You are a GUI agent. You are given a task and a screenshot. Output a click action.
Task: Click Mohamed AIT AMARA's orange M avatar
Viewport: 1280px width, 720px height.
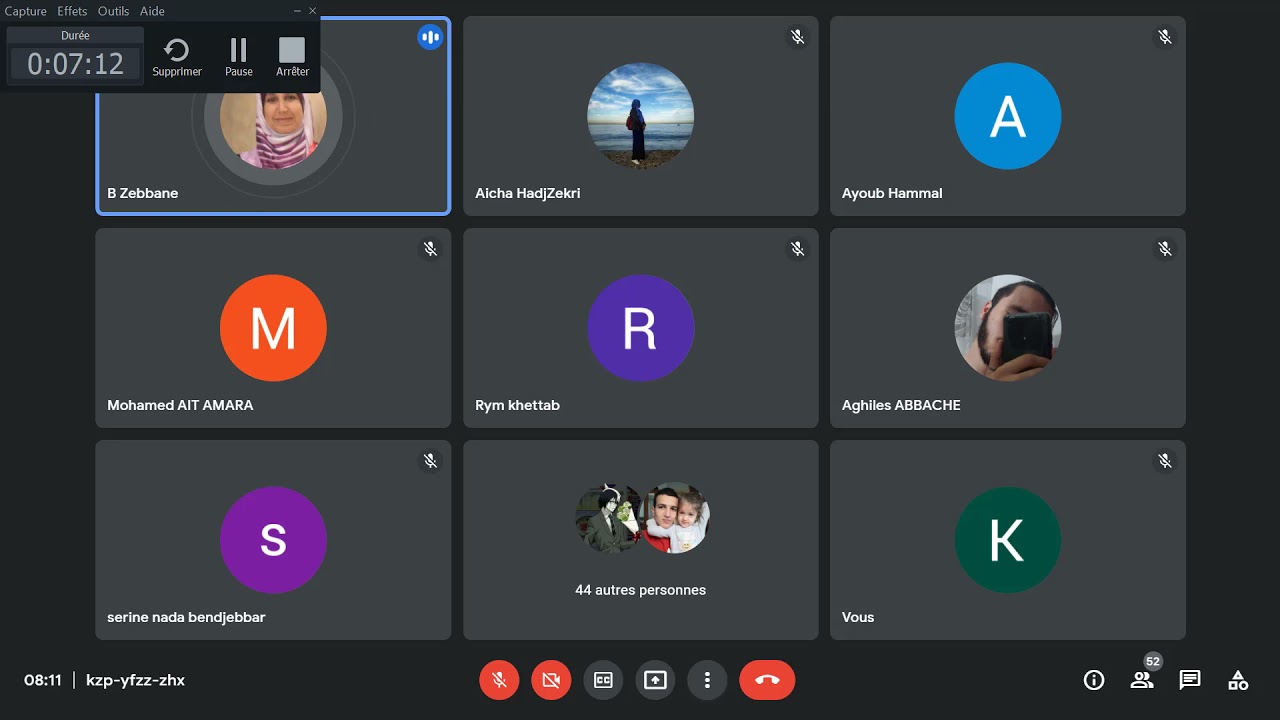(x=273, y=328)
